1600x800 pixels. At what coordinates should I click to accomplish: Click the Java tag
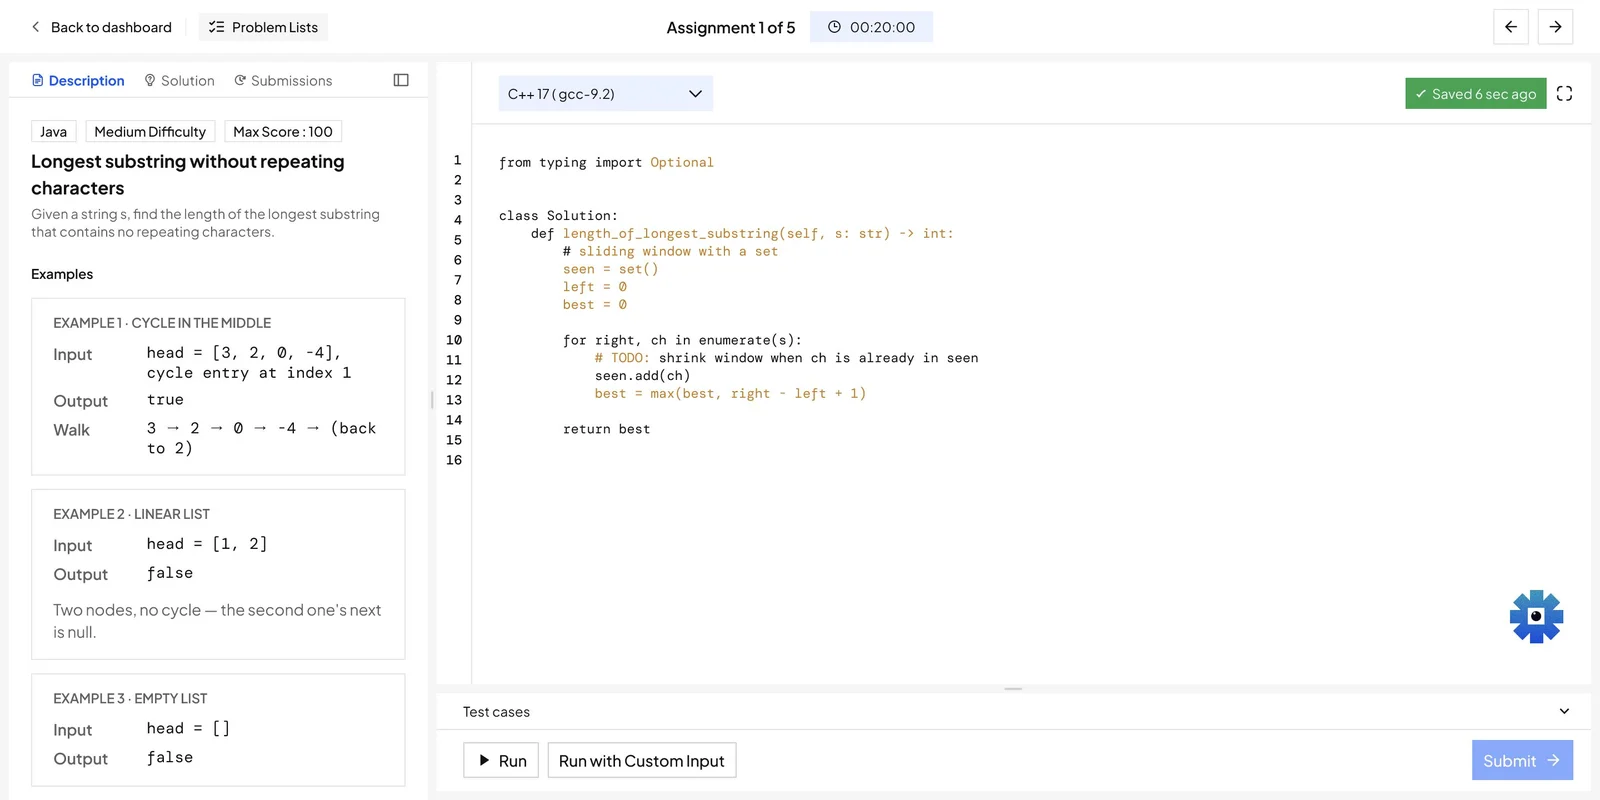(x=54, y=131)
